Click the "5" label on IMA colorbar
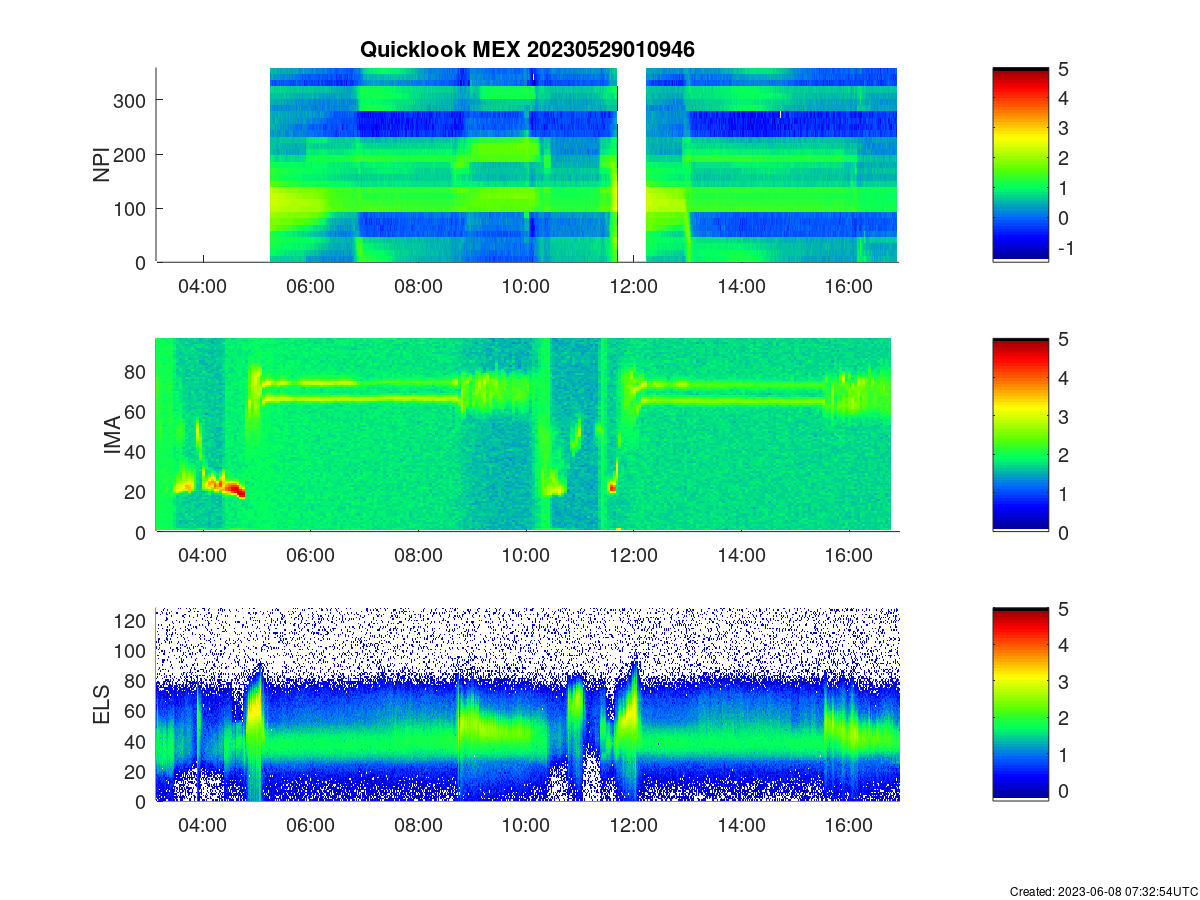This screenshot has height=900, width=1200. 1064,339
